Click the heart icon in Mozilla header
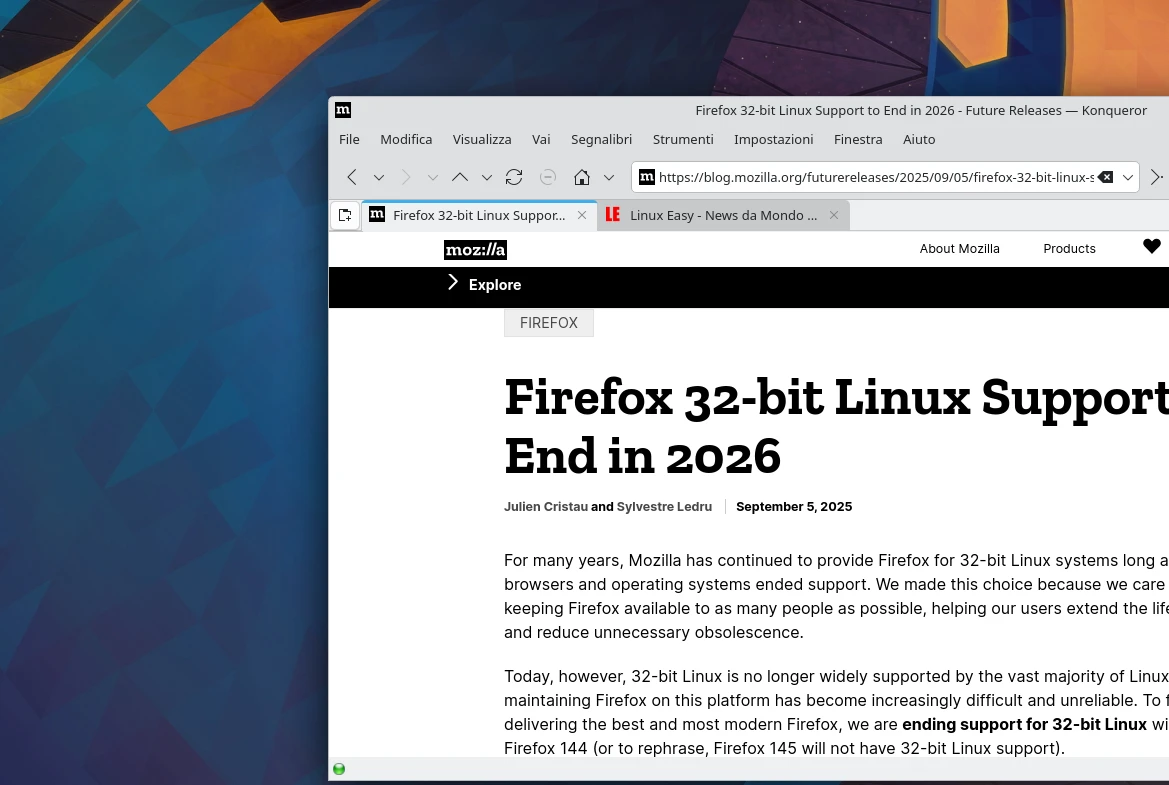This screenshot has height=785, width=1169. [1152, 247]
